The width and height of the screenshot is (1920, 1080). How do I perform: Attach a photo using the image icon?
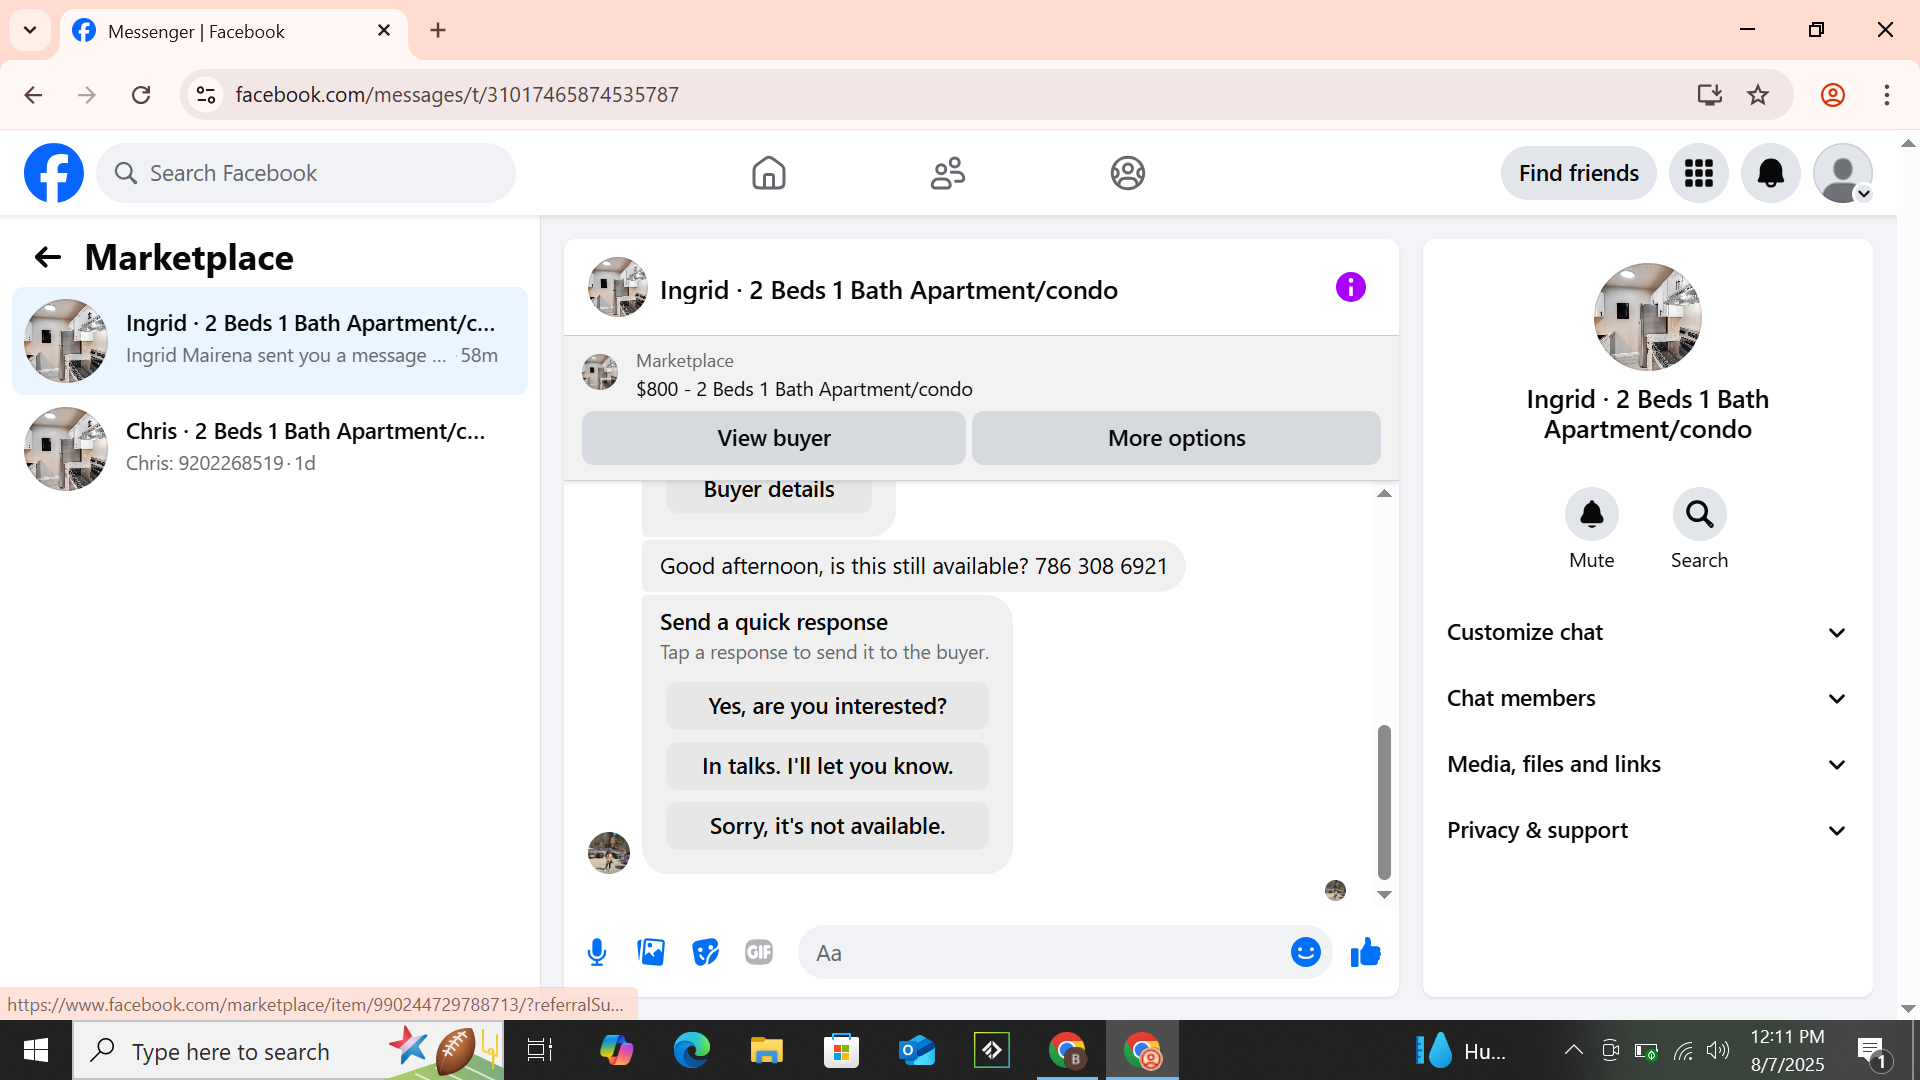pyautogui.click(x=651, y=952)
